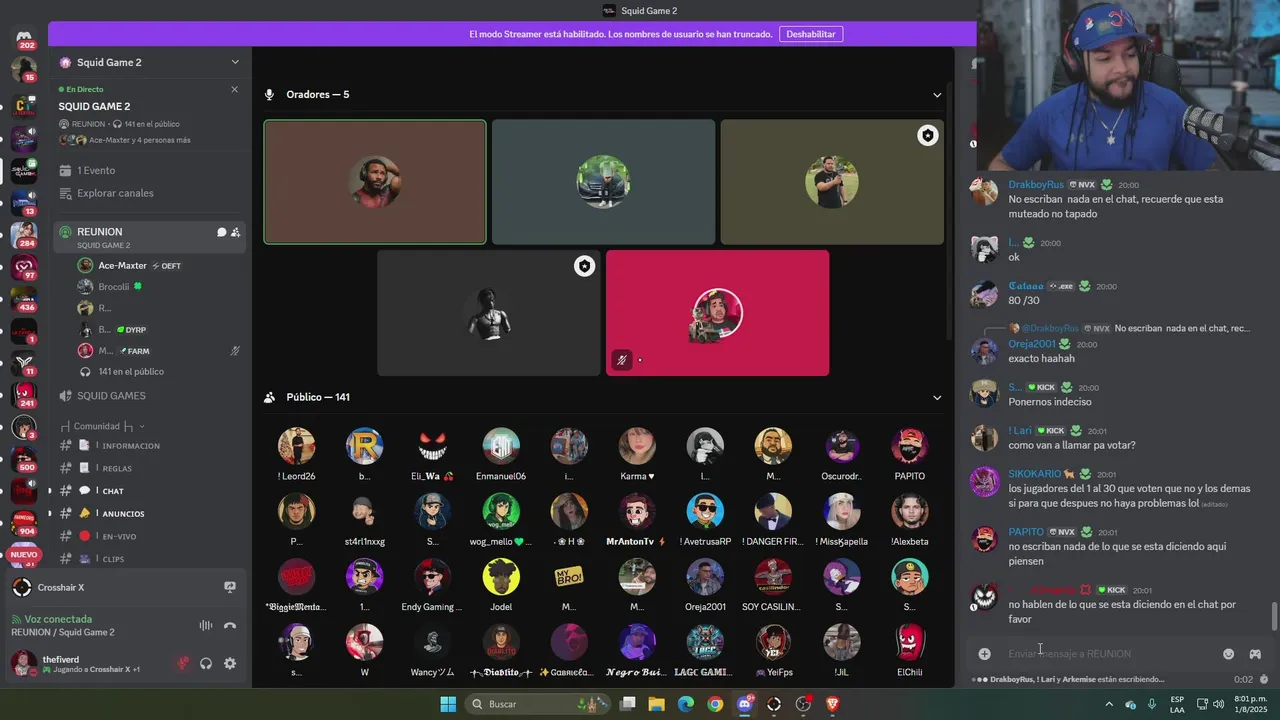Select audience member Eli_Wa
The height and width of the screenshot is (720, 1280).
point(433,454)
